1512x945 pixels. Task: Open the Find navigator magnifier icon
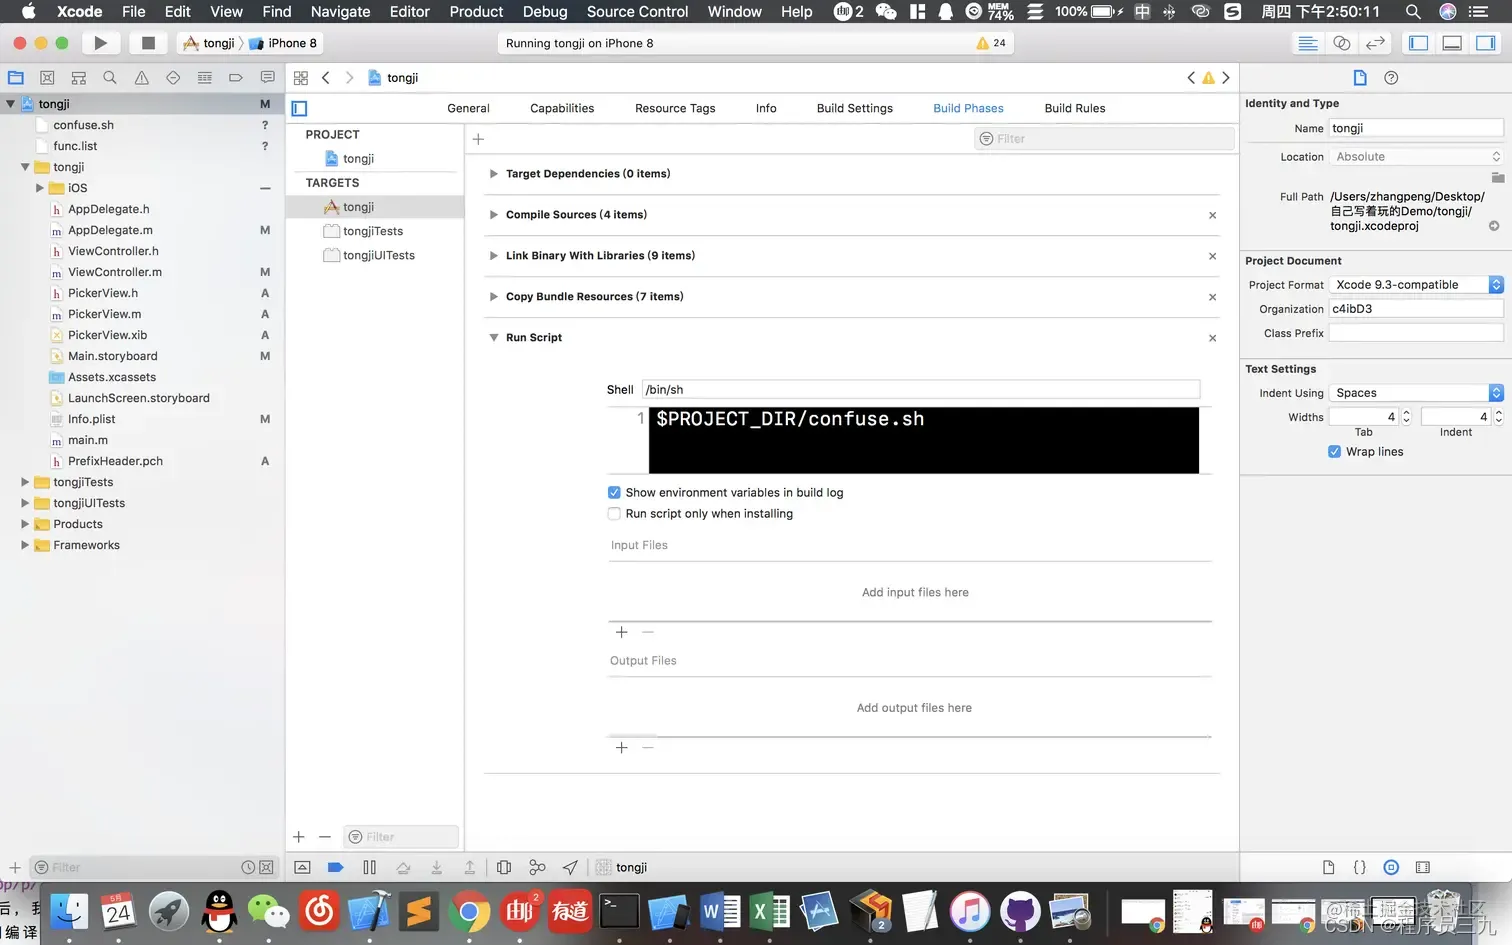[x=110, y=78]
